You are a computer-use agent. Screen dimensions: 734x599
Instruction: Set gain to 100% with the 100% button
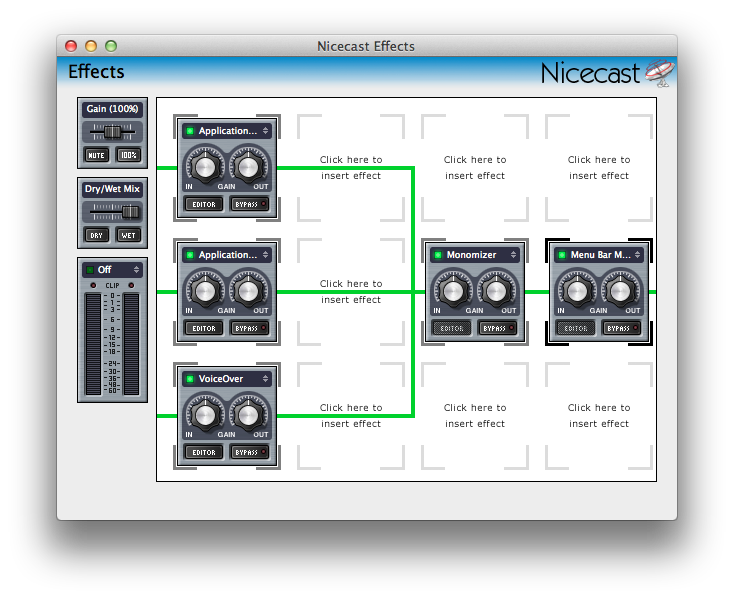tap(128, 155)
